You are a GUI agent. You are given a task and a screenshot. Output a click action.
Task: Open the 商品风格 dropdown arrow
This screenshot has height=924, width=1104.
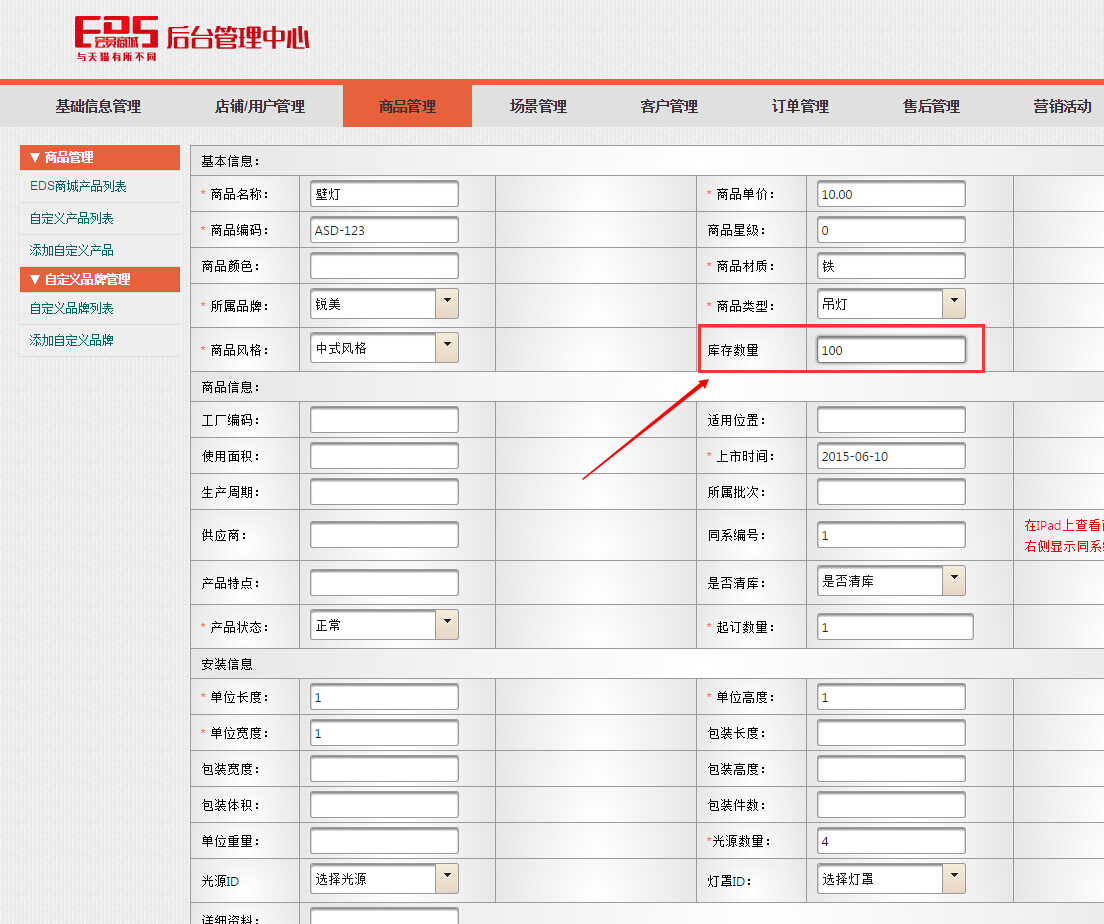point(447,347)
